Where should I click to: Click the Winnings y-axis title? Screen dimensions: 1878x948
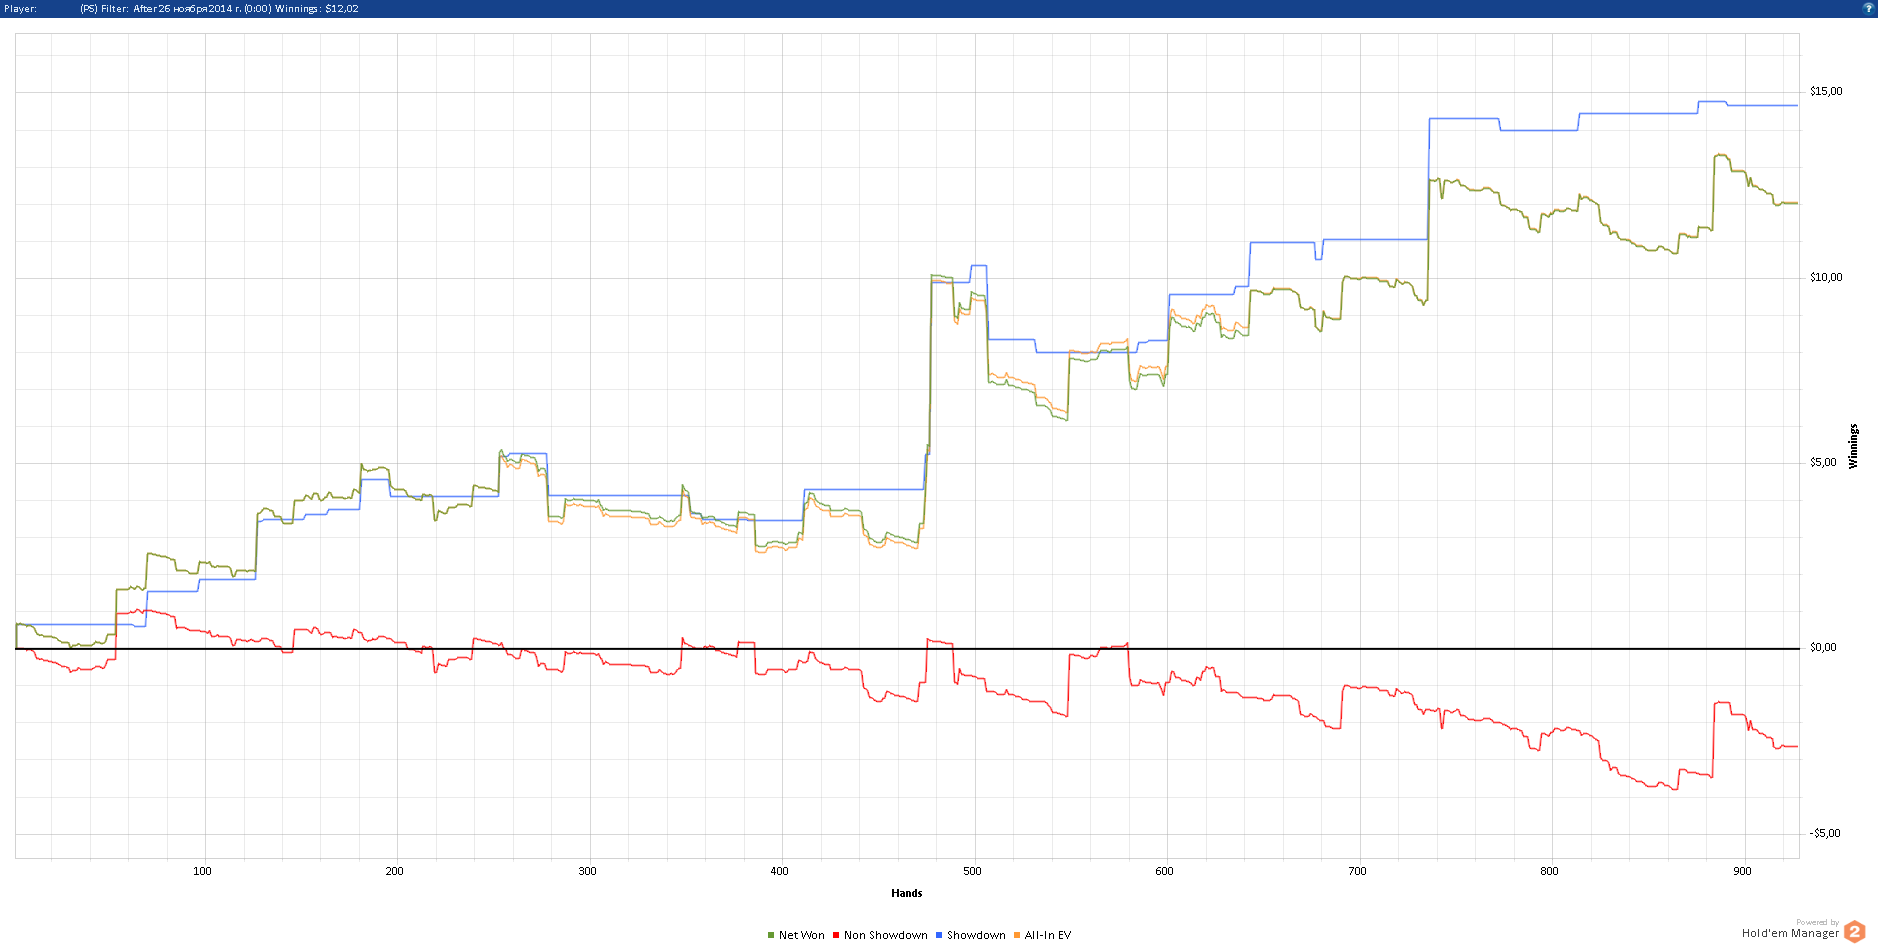1853,446
